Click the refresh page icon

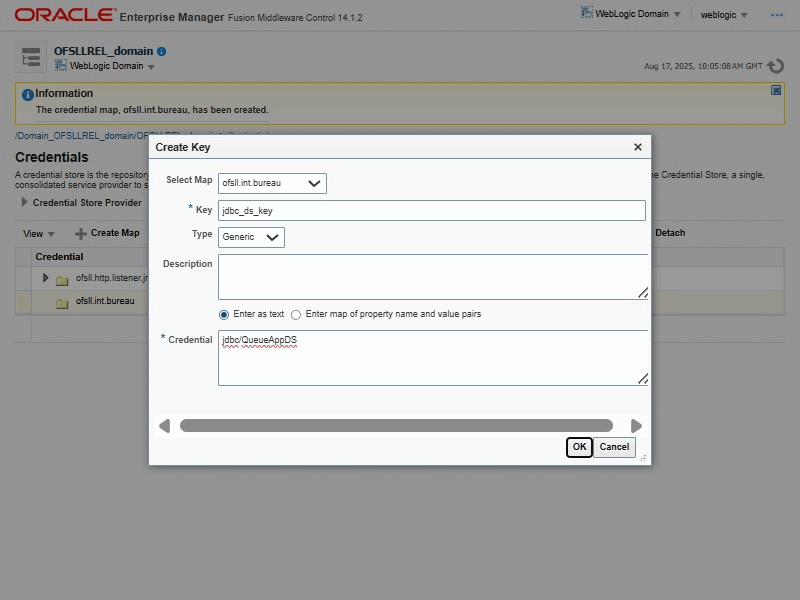[x=776, y=66]
